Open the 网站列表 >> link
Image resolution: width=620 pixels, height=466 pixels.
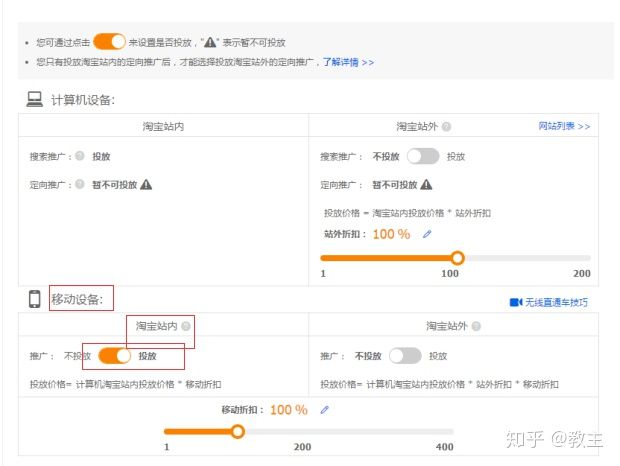pyautogui.click(x=564, y=127)
